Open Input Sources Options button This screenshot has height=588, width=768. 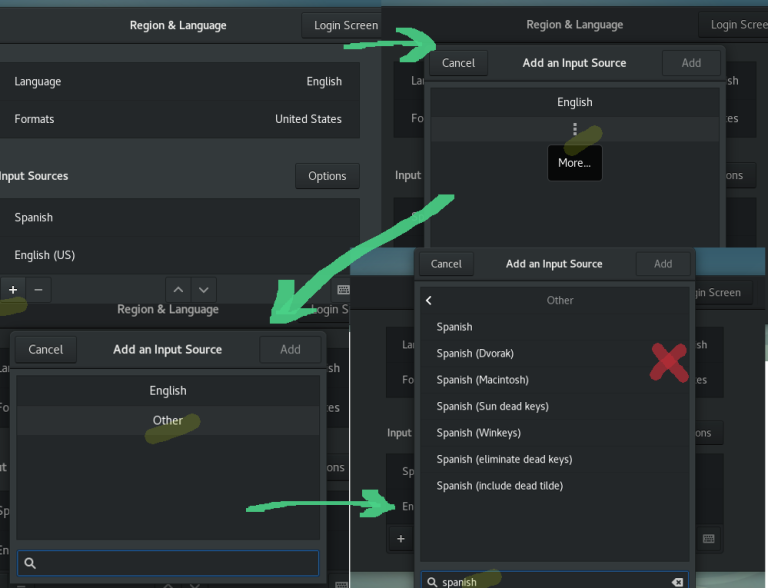click(x=327, y=176)
